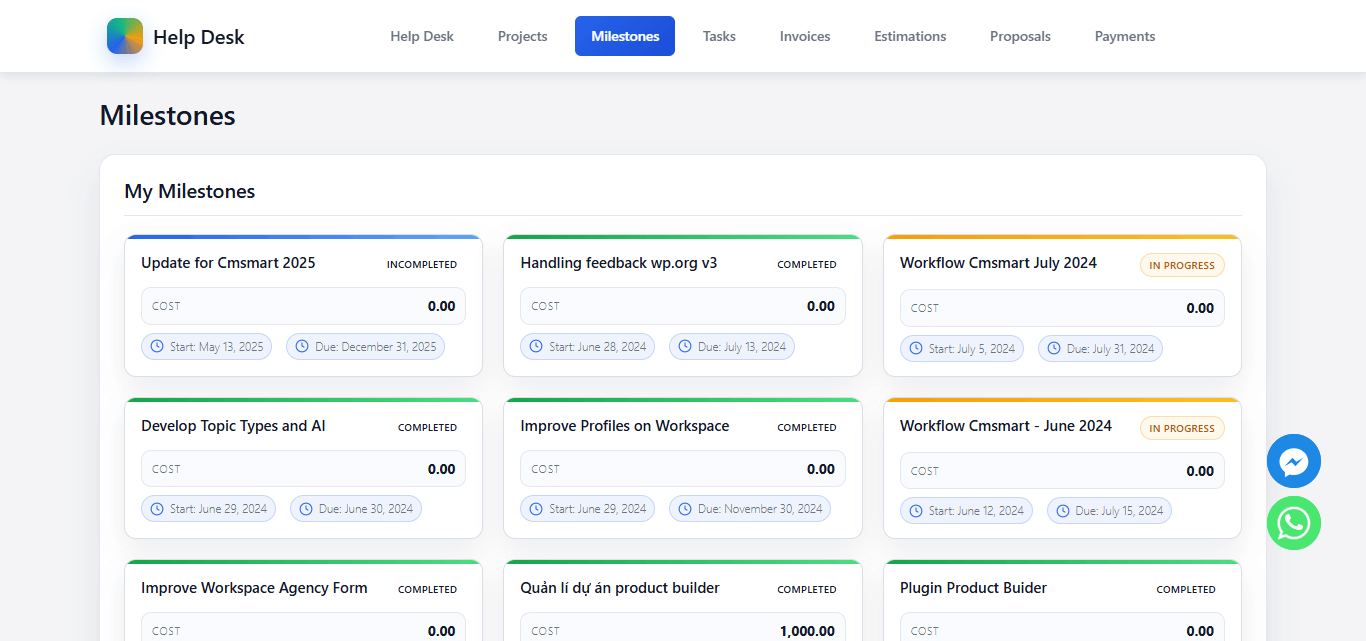1366x641 pixels.
Task: Click the Help Desk logo icon
Action: (x=125, y=36)
